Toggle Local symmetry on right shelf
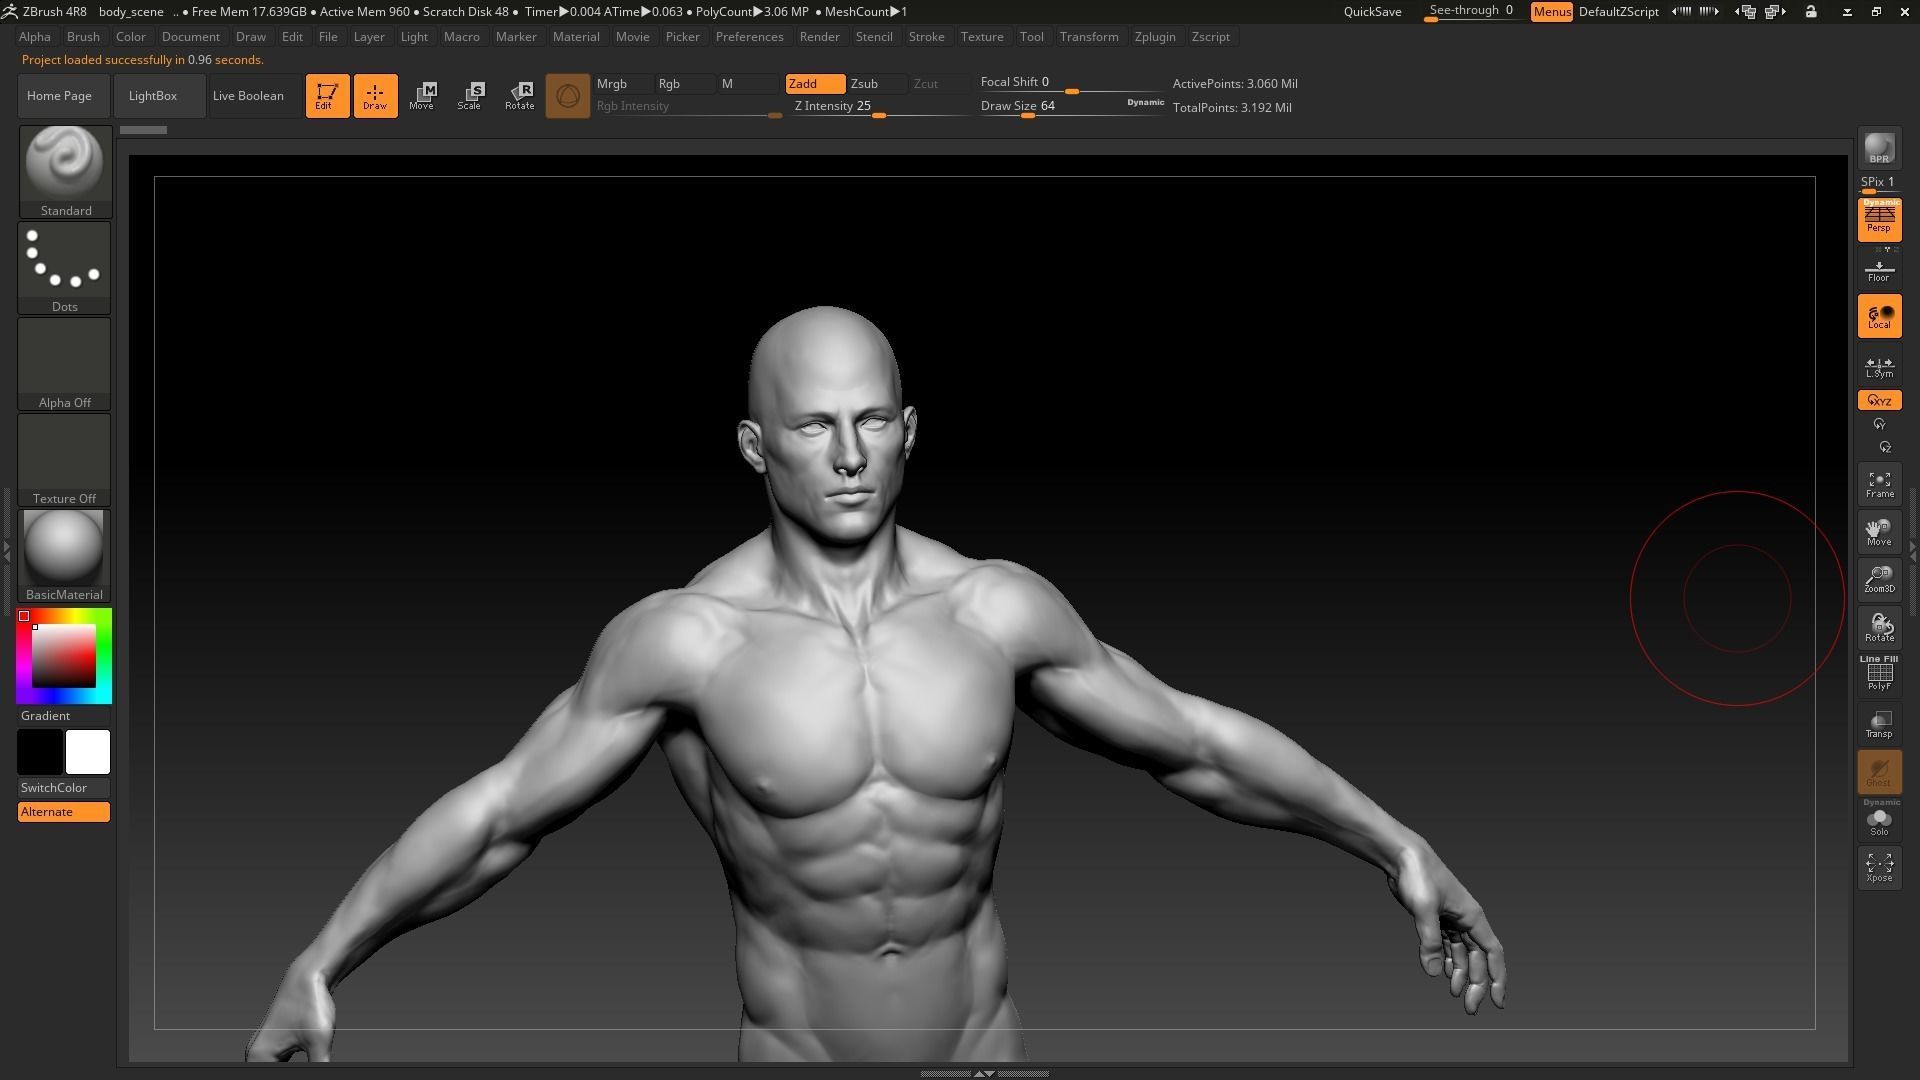 point(1878,315)
